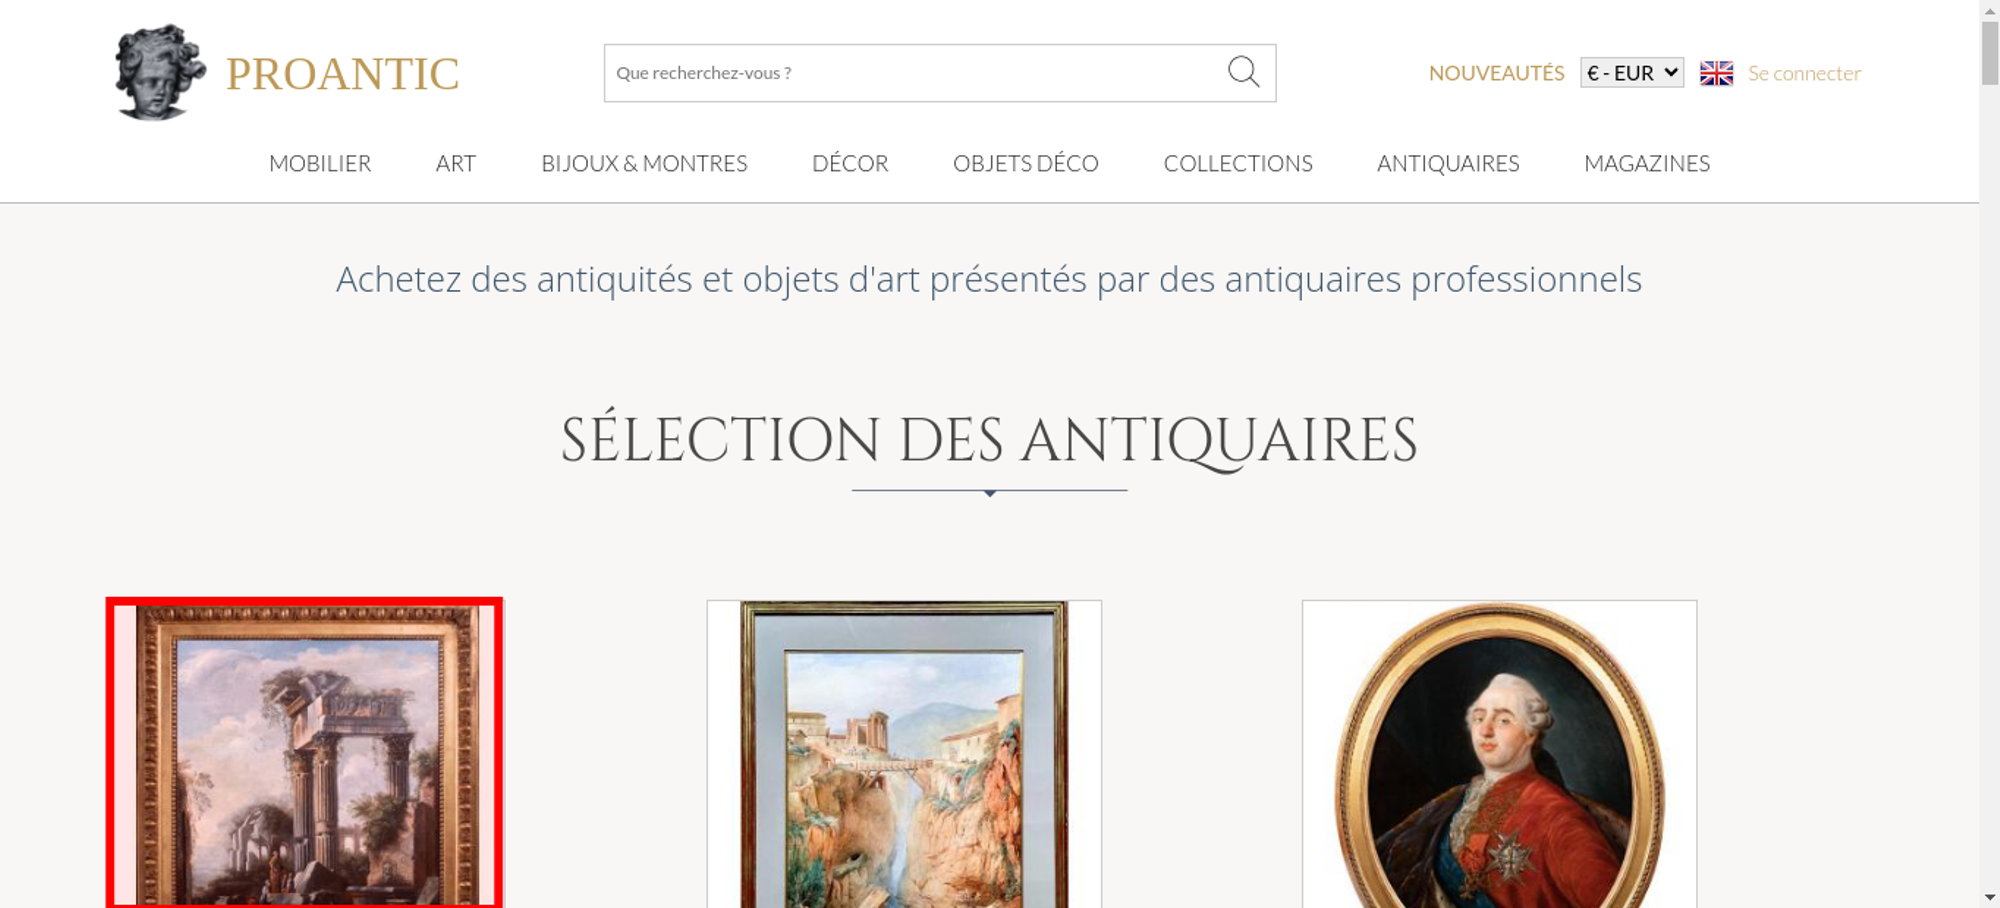Open the waterfall village watercolor thumbnail
The image size is (2000, 908).
(904, 754)
